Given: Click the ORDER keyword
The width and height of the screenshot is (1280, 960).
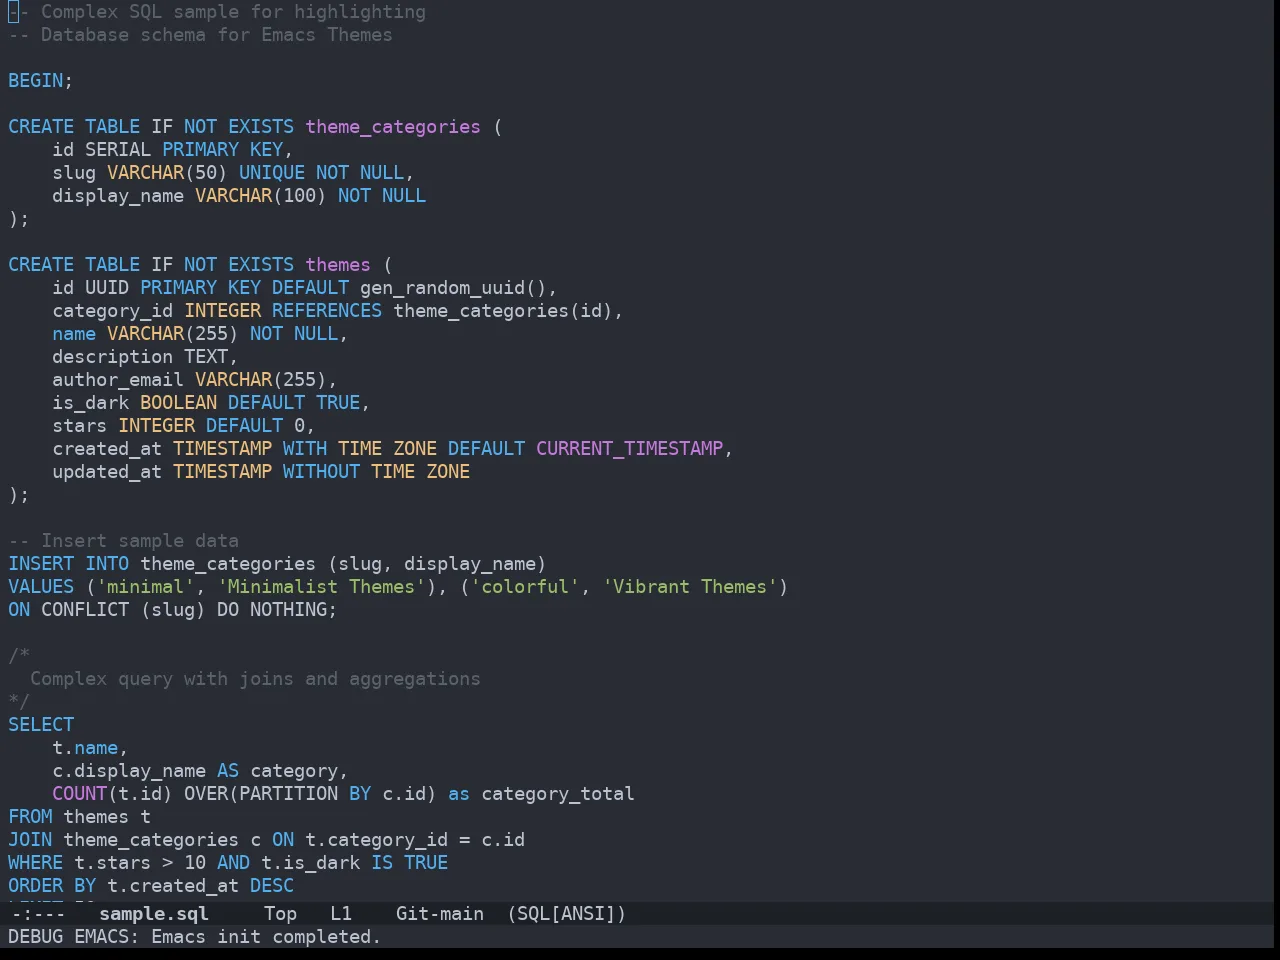Looking at the screenshot, I should [36, 886].
